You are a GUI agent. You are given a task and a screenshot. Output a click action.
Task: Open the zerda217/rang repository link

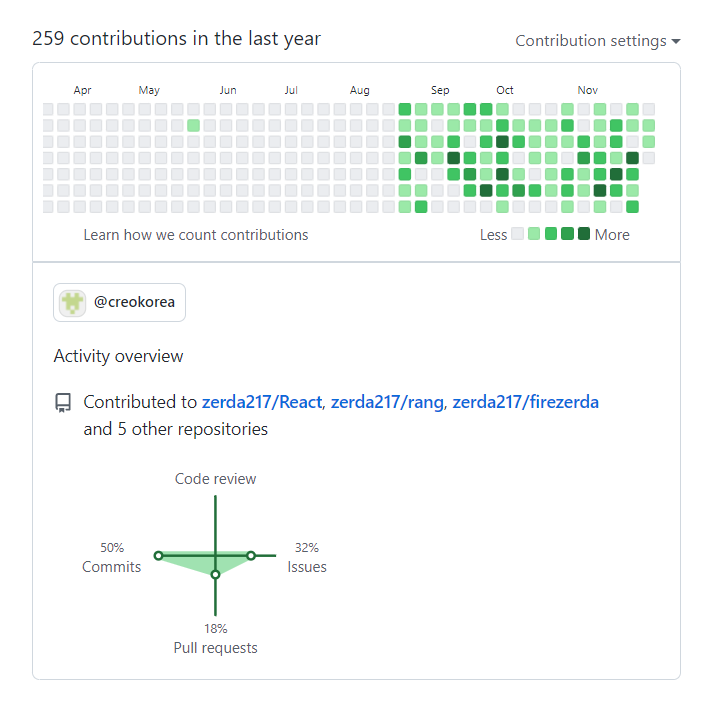pos(387,402)
